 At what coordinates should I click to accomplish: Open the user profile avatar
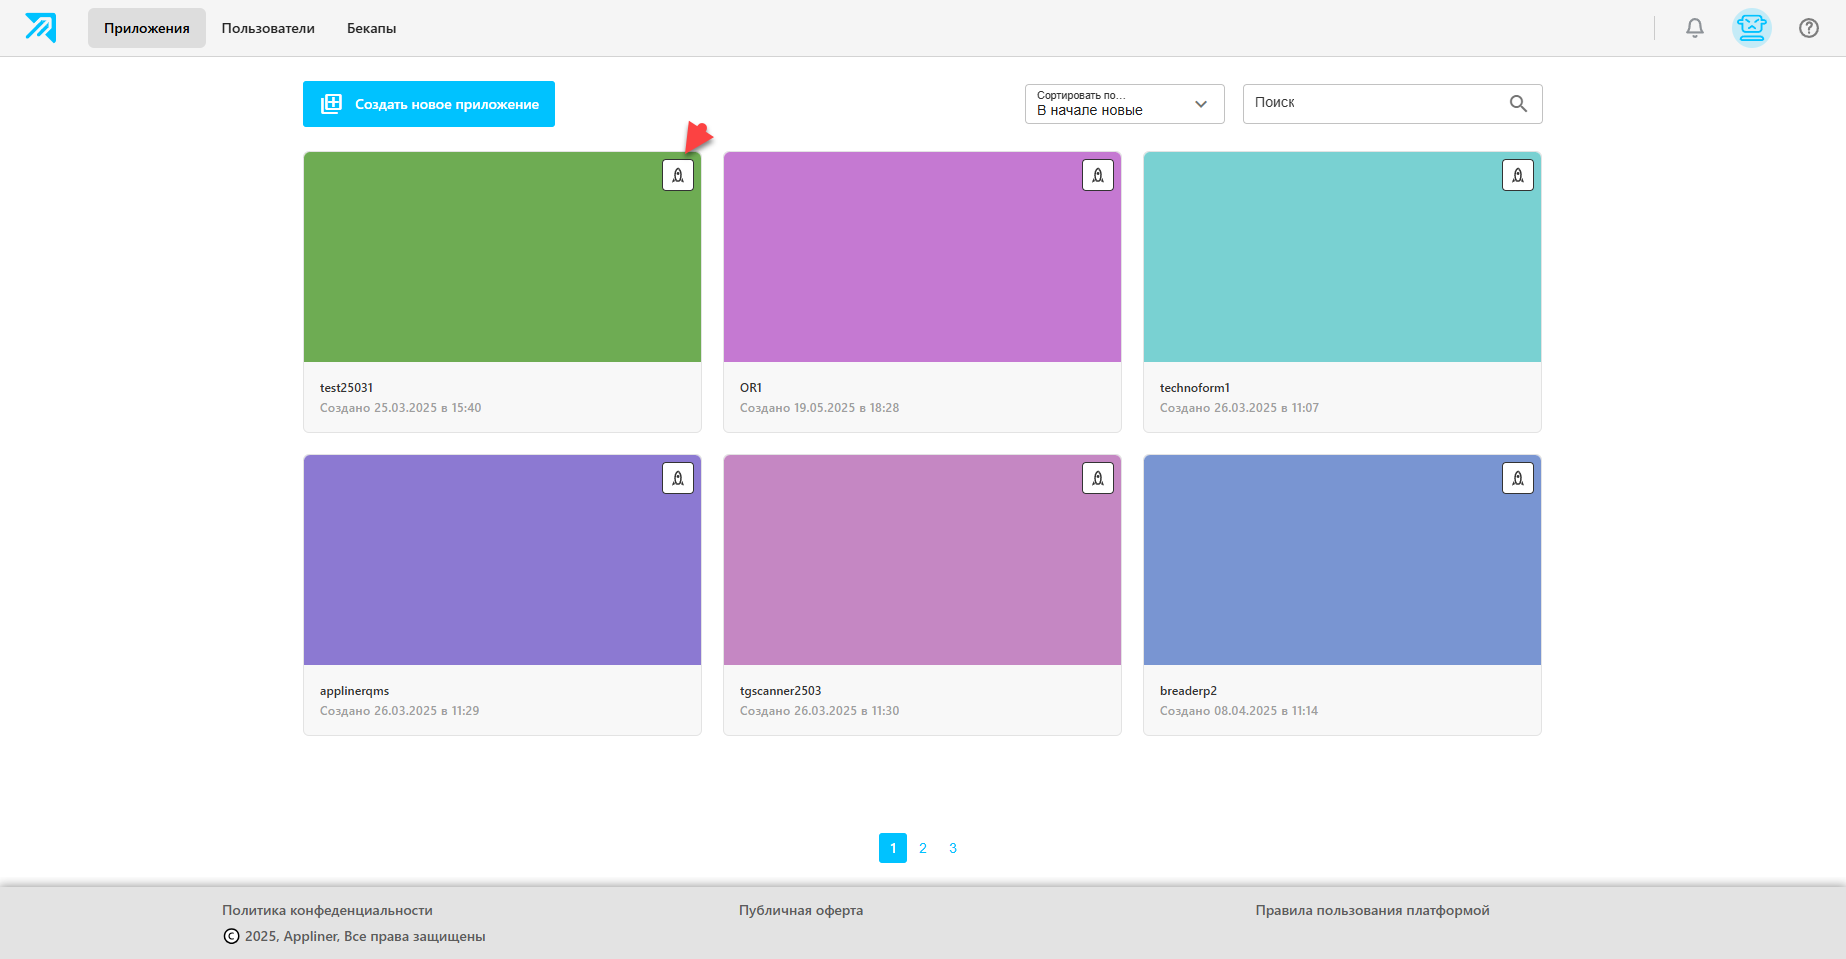1752,28
